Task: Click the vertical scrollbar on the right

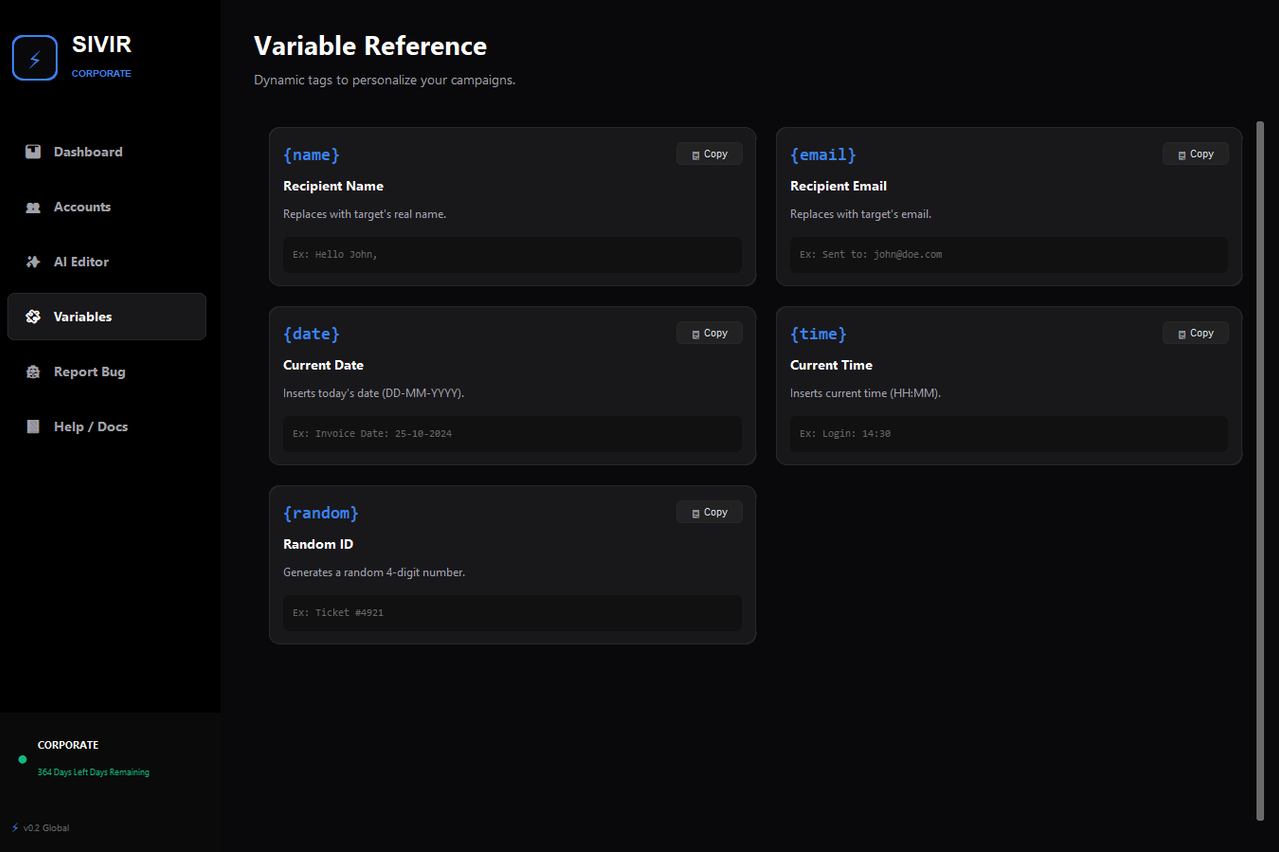Action: [1259, 470]
